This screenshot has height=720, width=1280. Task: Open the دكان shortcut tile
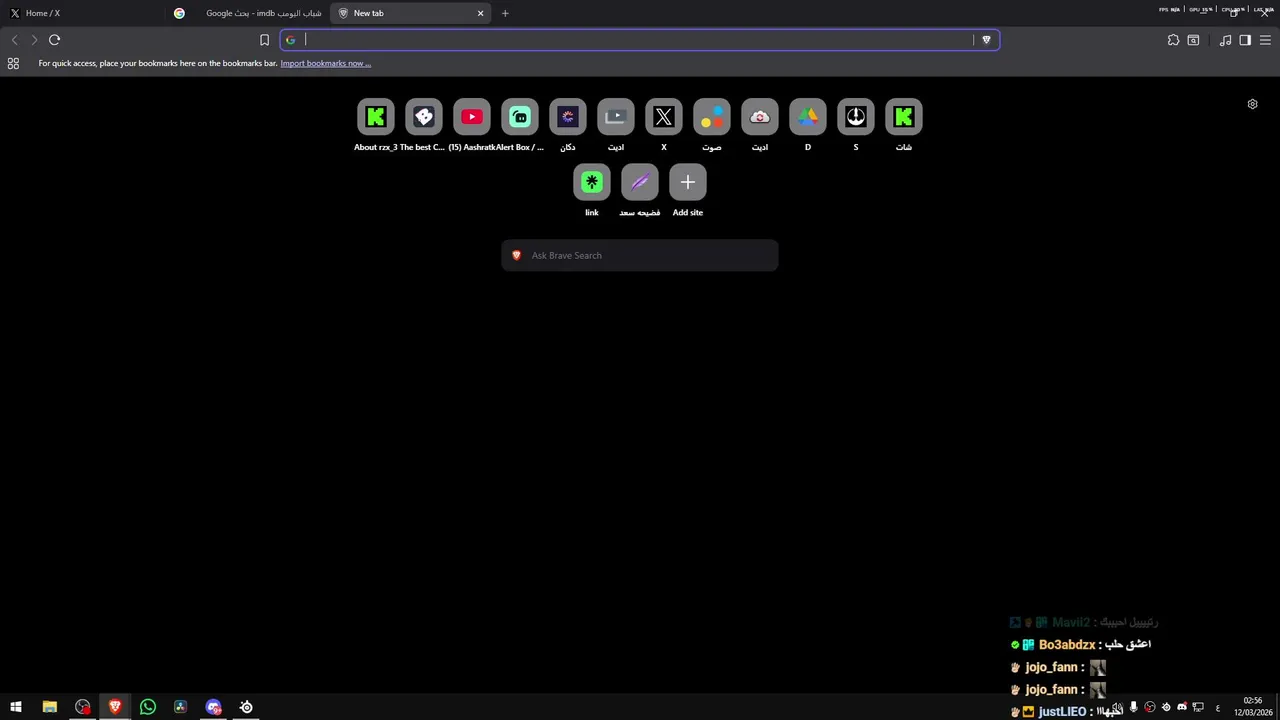click(568, 117)
